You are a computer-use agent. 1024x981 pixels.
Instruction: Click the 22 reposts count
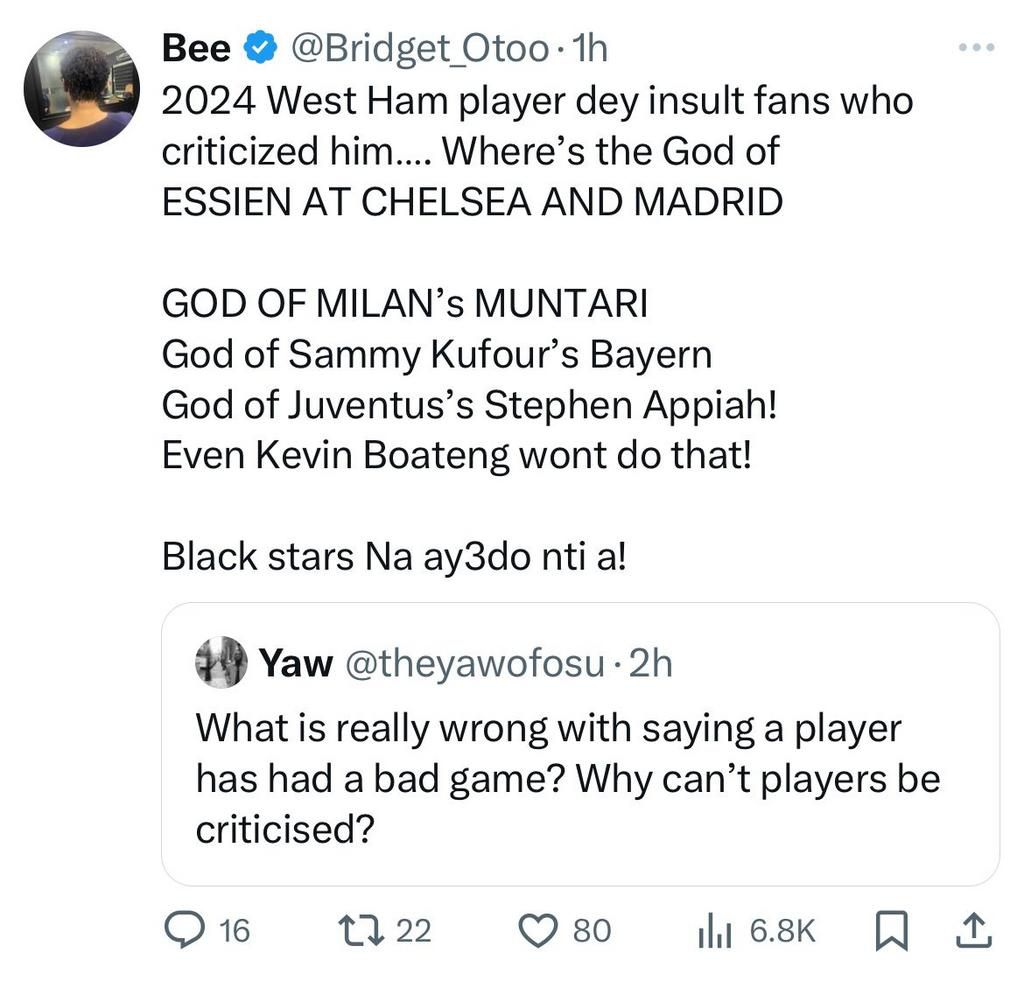tap(414, 931)
